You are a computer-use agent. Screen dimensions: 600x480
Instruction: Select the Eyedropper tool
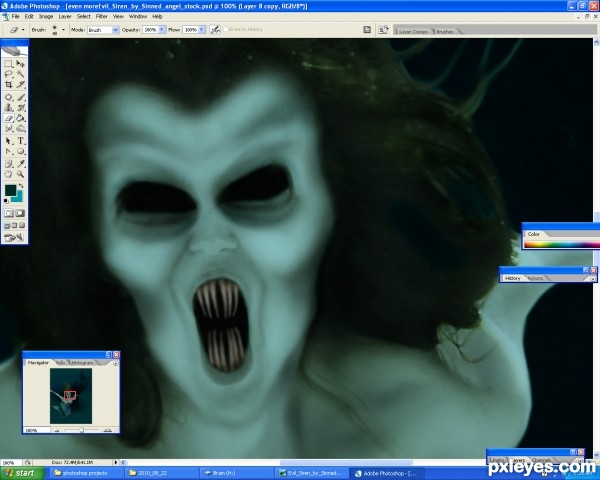click(x=21, y=164)
